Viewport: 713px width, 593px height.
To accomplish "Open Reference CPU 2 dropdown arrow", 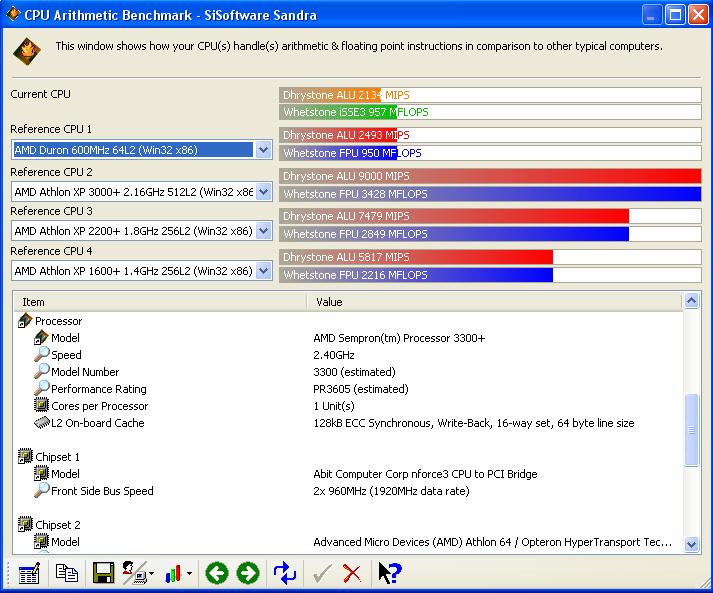I will [x=263, y=192].
